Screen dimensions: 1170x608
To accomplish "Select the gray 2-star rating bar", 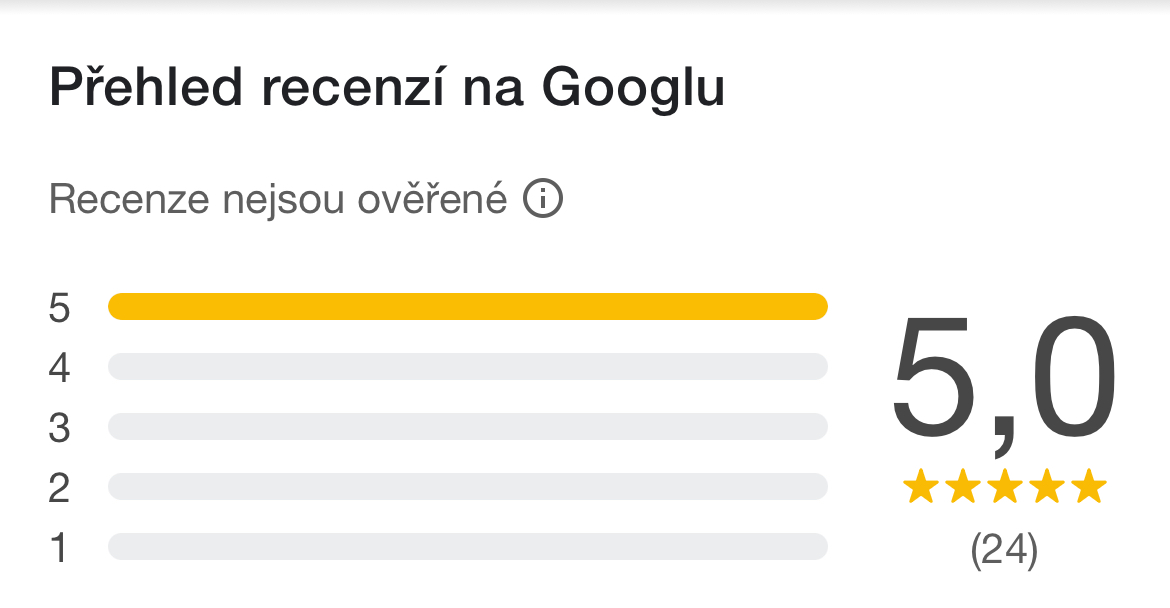I will pos(467,487).
